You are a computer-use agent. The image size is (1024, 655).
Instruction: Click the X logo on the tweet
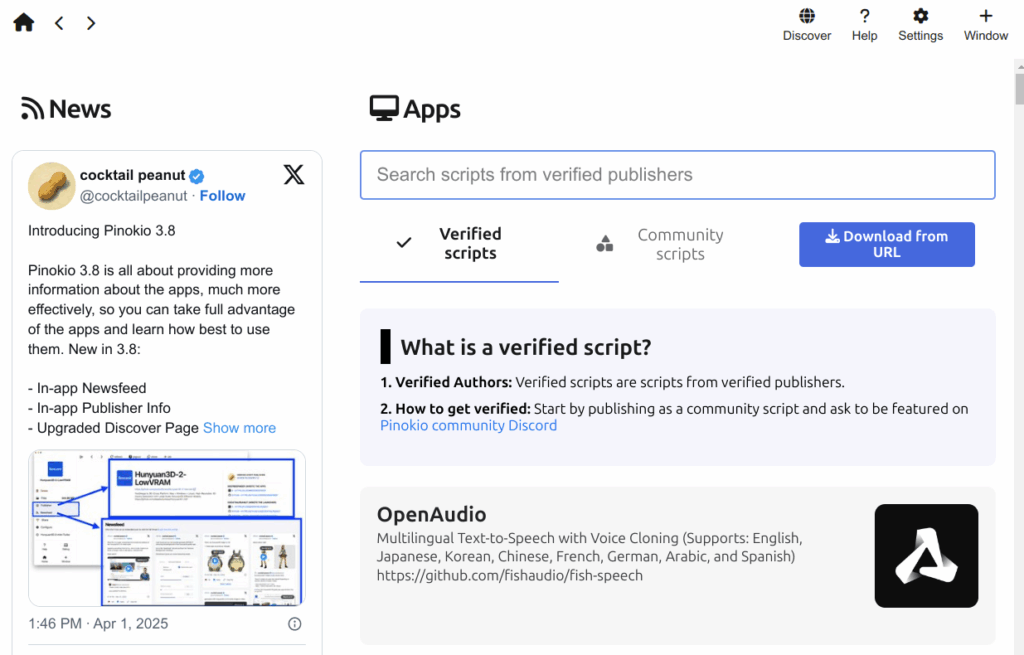[x=294, y=174]
